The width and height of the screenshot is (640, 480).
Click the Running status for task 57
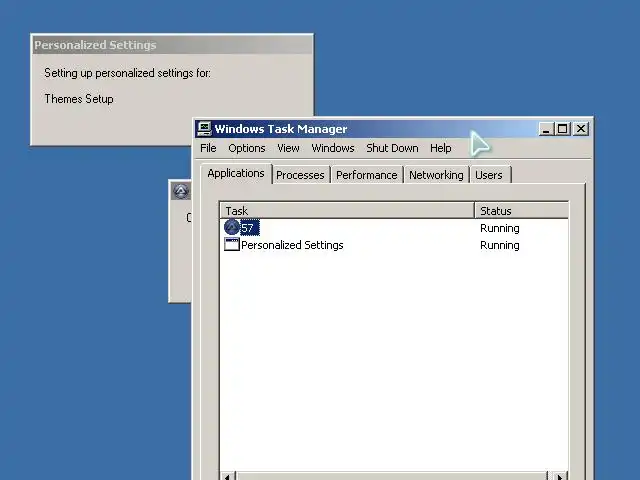point(500,228)
